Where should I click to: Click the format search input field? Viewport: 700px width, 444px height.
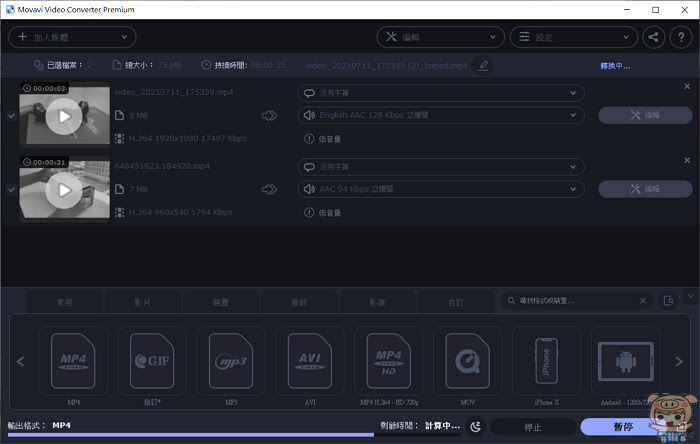576,301
